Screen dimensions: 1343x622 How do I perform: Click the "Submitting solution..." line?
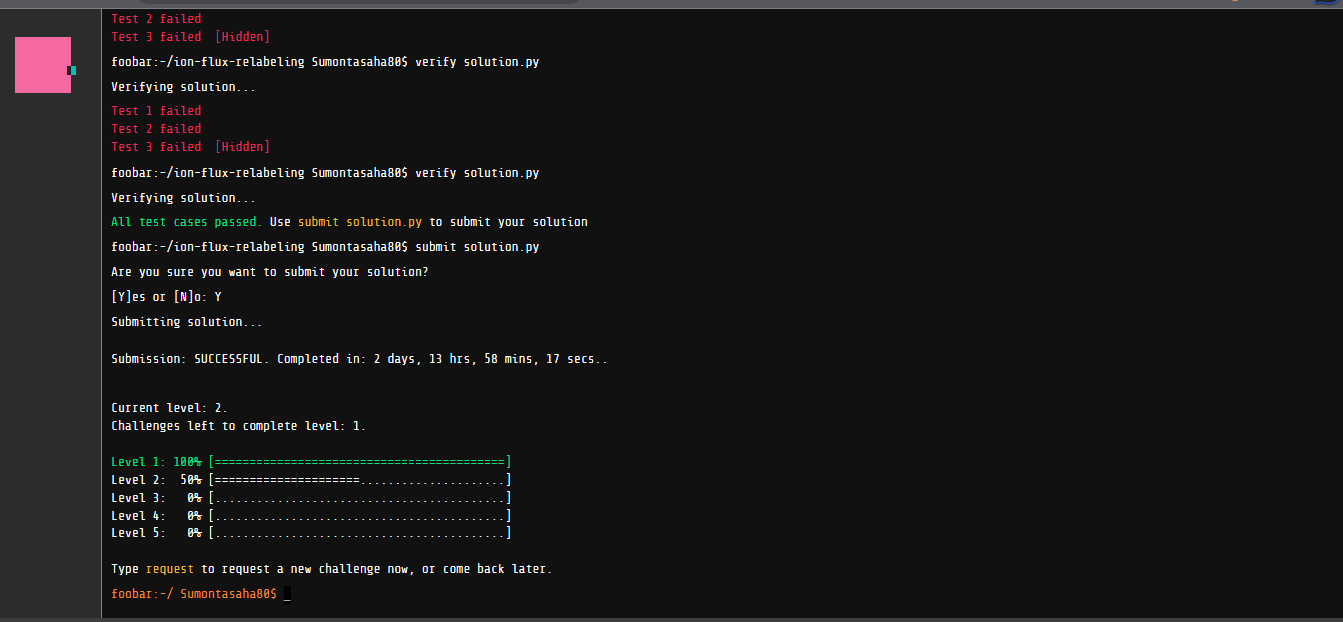[187, 322]
